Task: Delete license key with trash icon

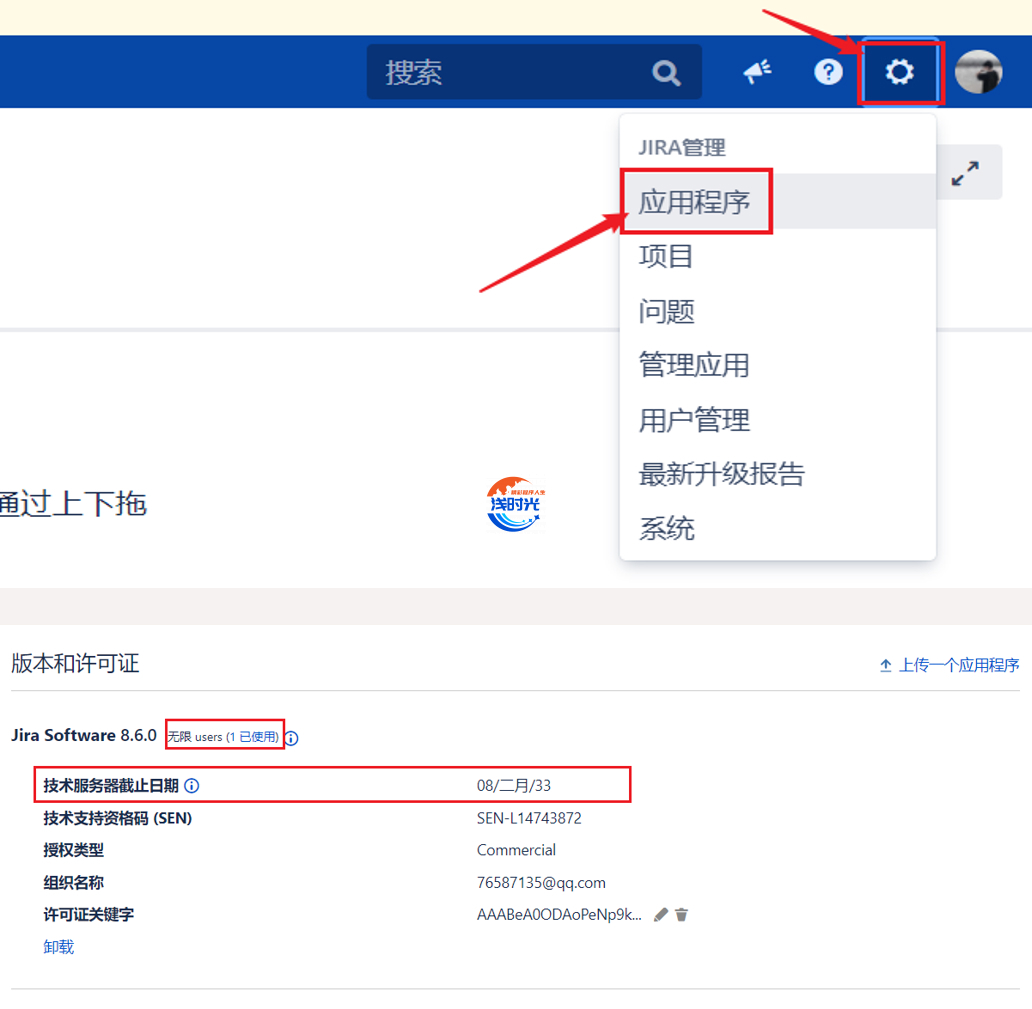Action: coord(682,914)
